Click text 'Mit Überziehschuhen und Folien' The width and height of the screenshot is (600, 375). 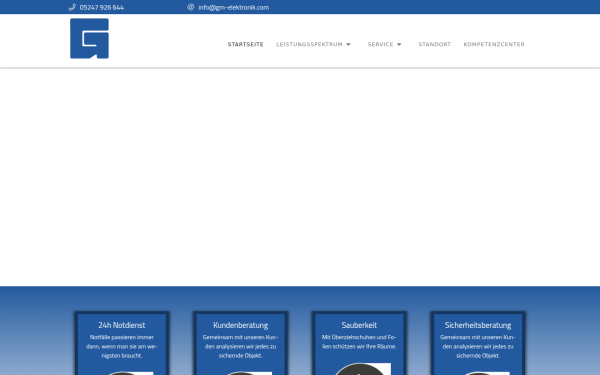[359, 342]
